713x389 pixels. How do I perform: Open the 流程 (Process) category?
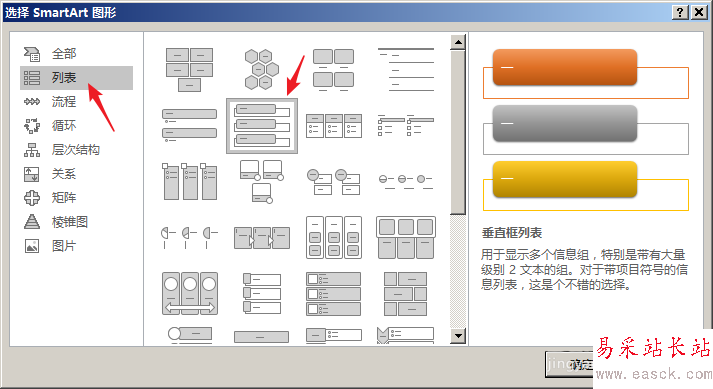point(76,102)
